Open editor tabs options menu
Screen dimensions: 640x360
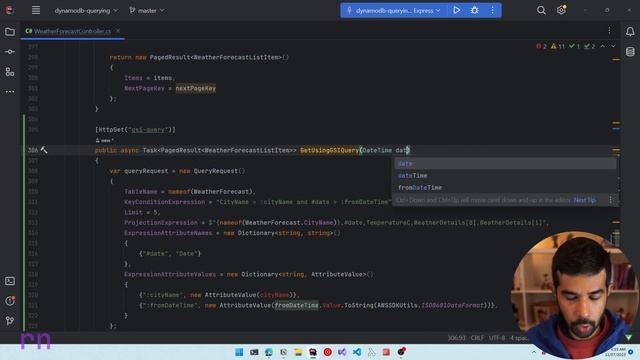tap(609, 31)
